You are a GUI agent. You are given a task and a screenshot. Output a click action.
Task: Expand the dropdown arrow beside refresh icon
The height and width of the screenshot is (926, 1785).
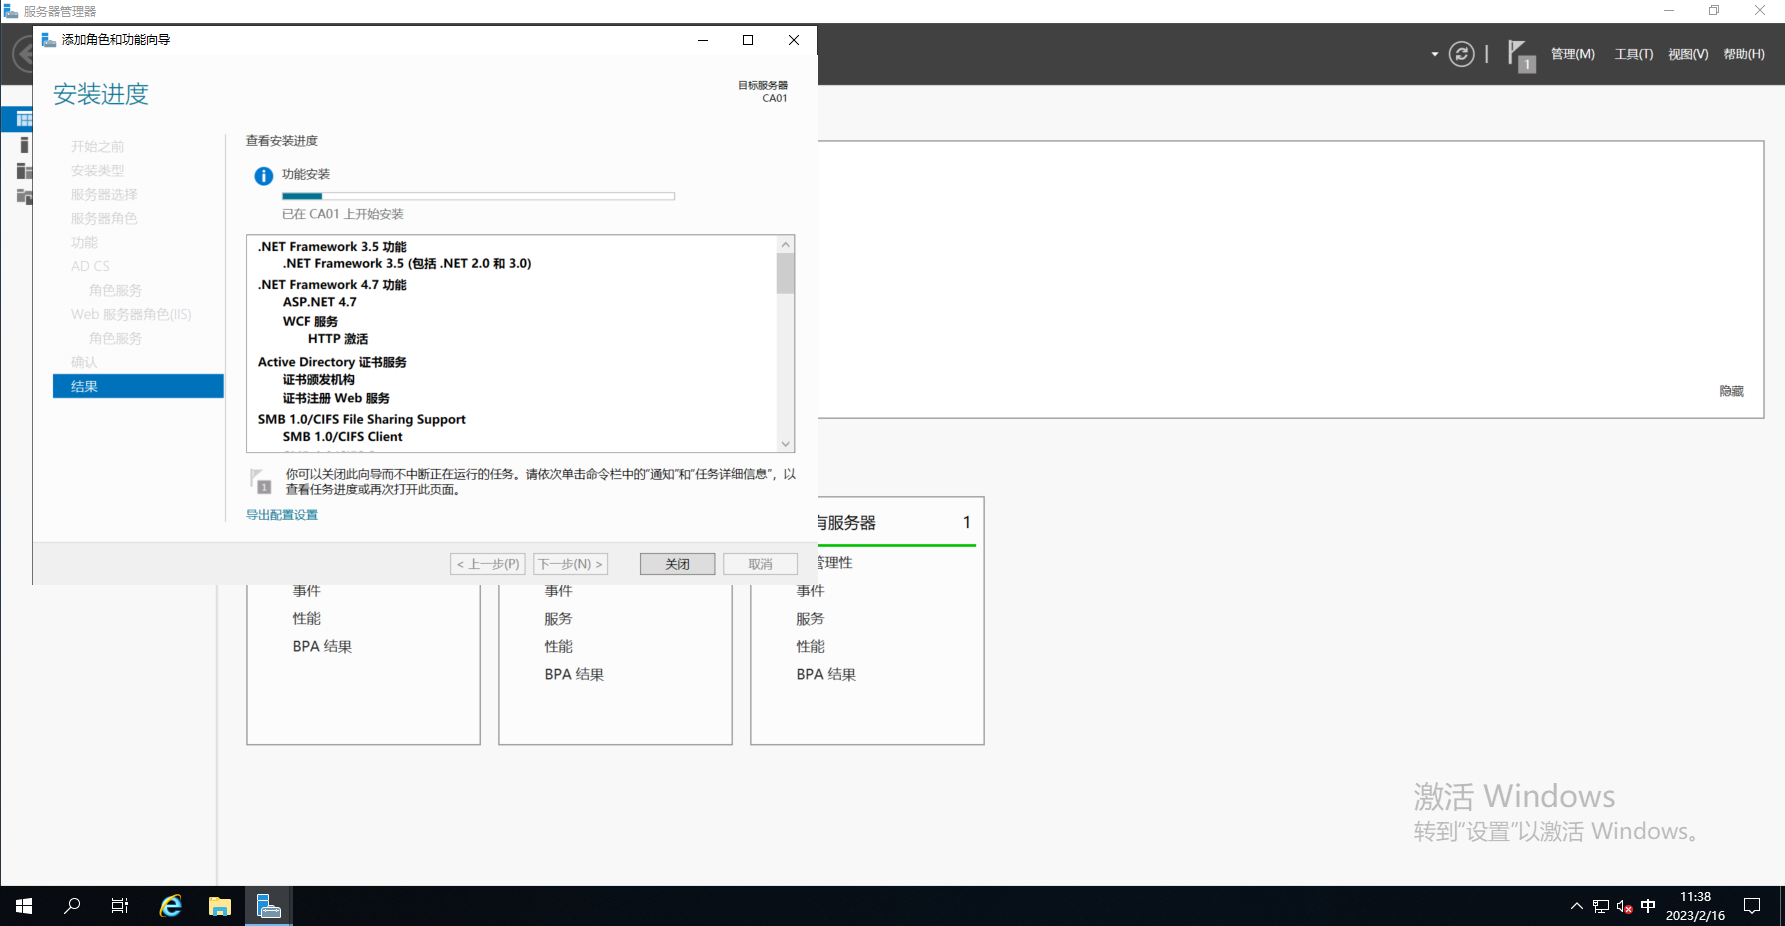(1435, 54)
